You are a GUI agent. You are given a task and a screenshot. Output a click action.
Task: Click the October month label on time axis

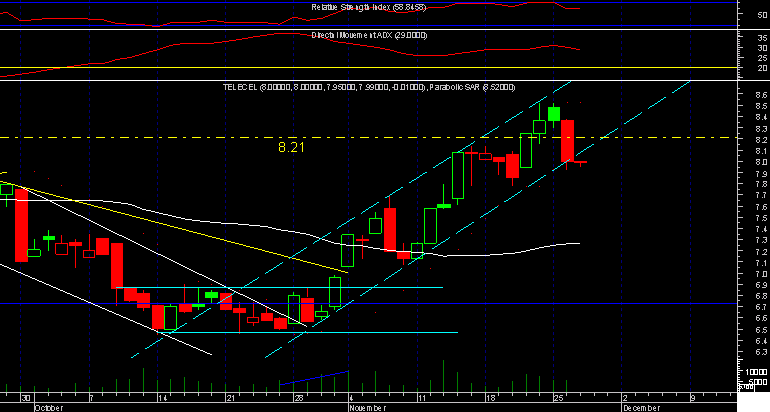click(x=49, y=408)
